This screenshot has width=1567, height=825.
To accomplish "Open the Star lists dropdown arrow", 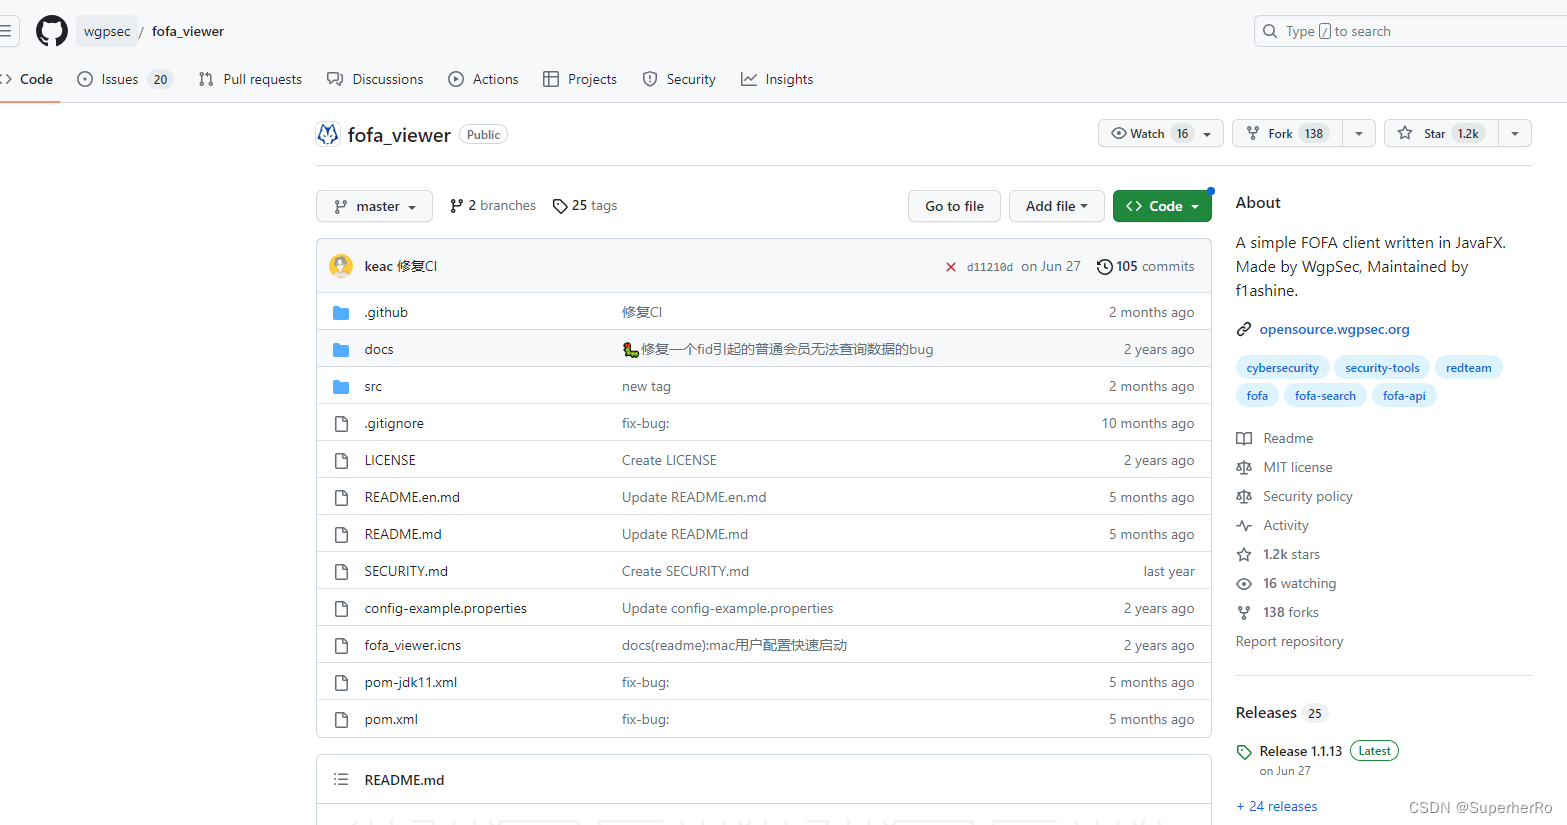I will (1515, 133).
